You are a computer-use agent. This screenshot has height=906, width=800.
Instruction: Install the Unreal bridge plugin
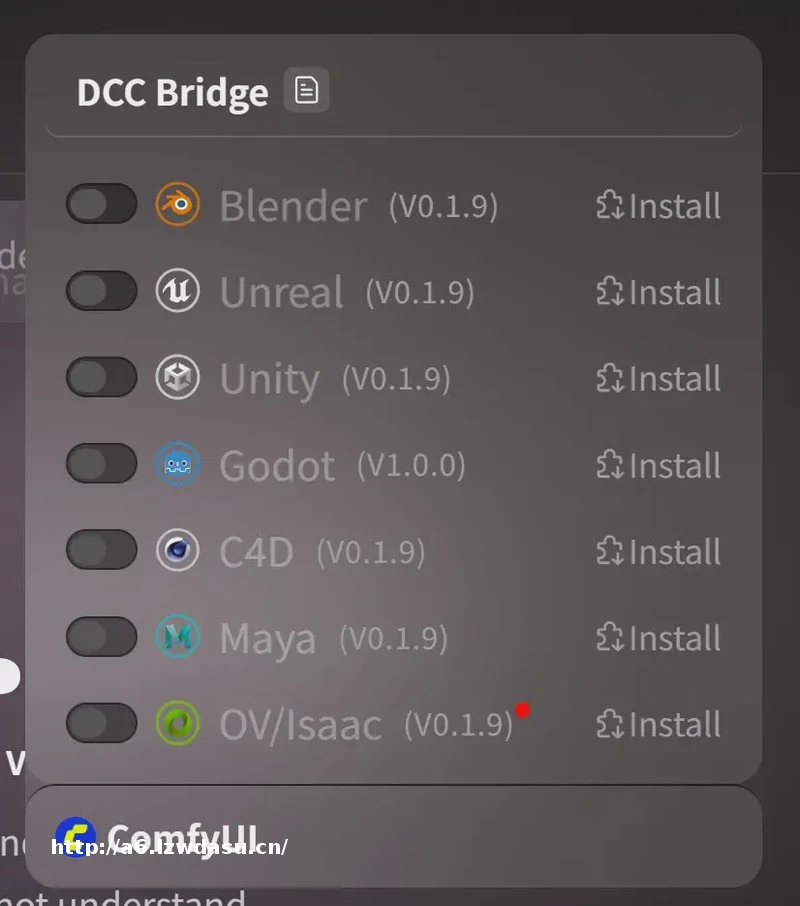(658, 292)
